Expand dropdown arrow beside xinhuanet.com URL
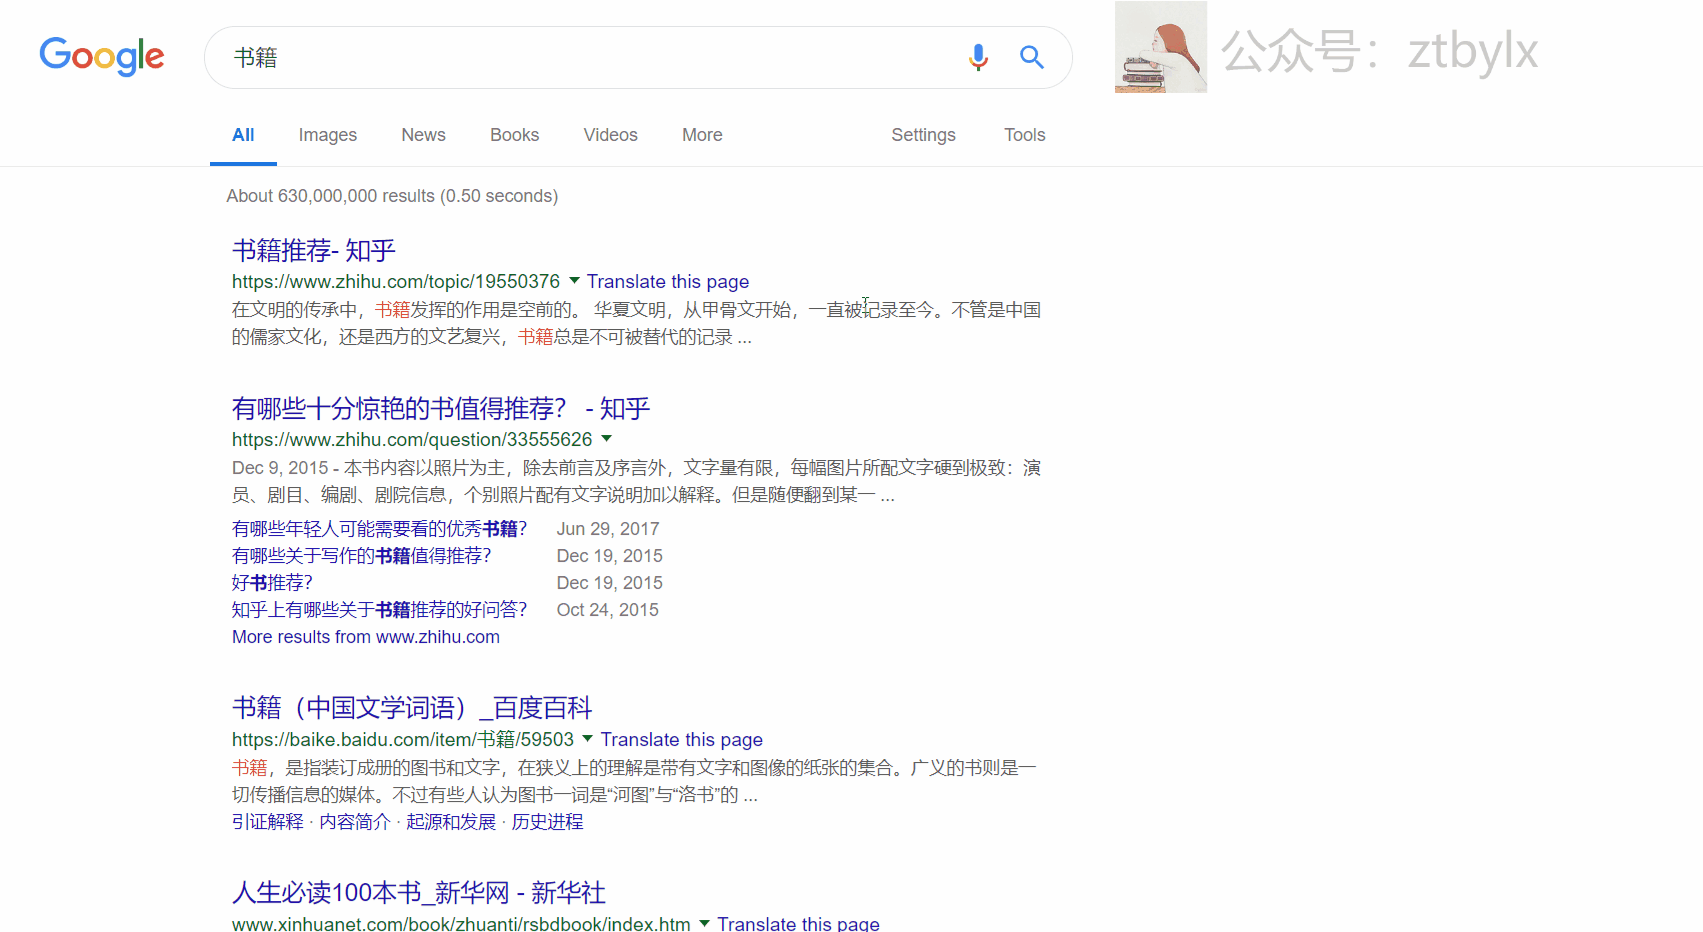 704,923
